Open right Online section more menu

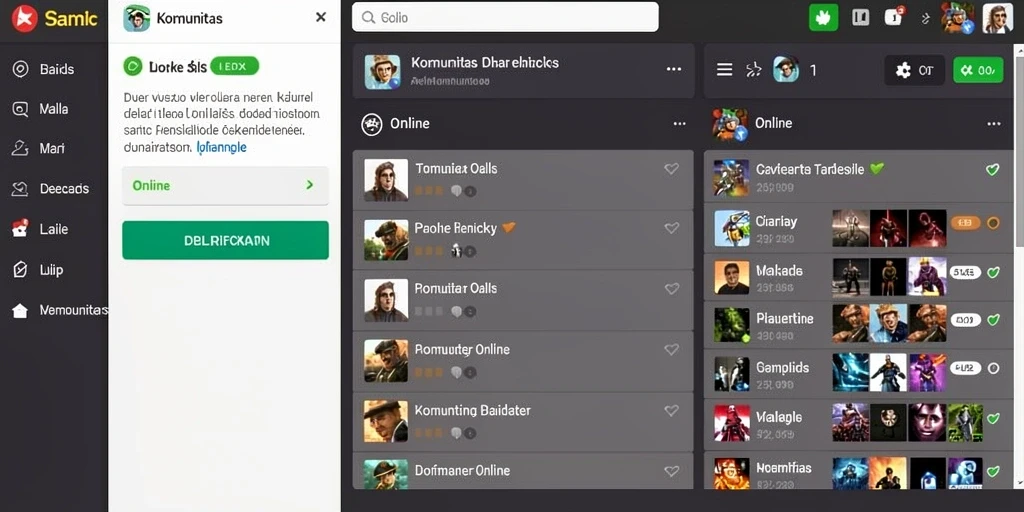(x=994, y=123)
